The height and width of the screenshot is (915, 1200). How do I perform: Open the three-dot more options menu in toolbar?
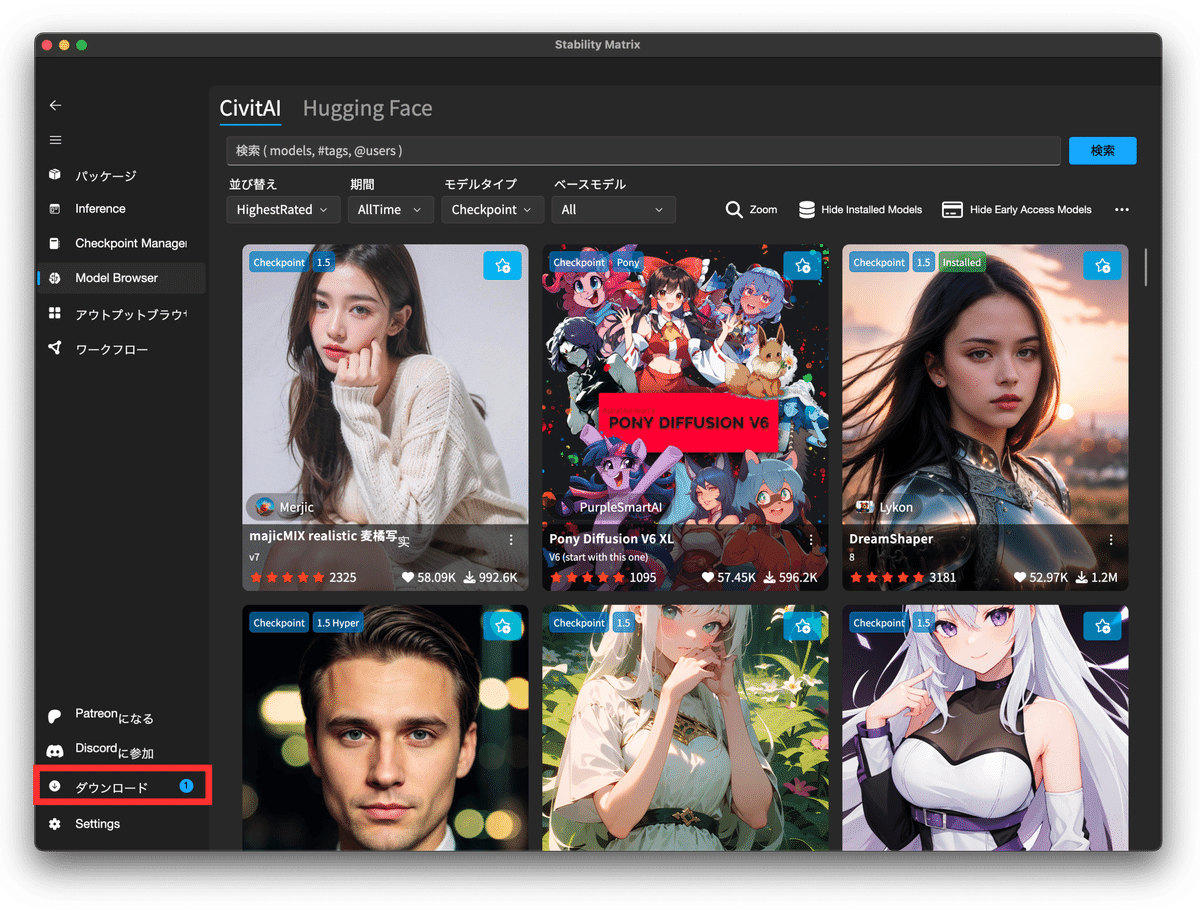click(x=1121, y=210)
